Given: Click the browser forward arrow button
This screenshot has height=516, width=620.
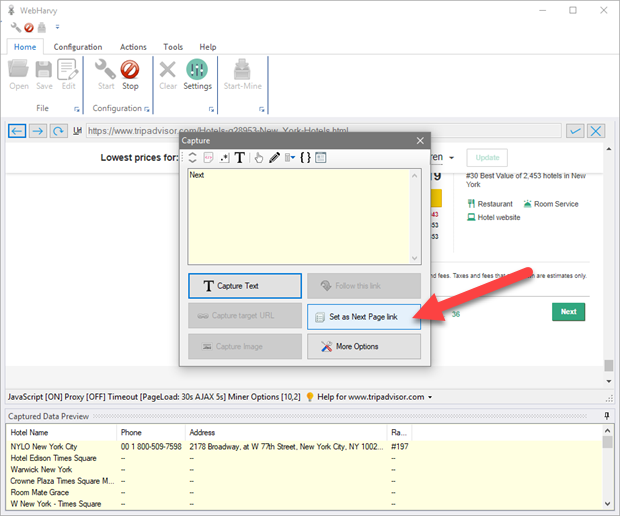Looking at the screenshot, I should tap(37, 131).
